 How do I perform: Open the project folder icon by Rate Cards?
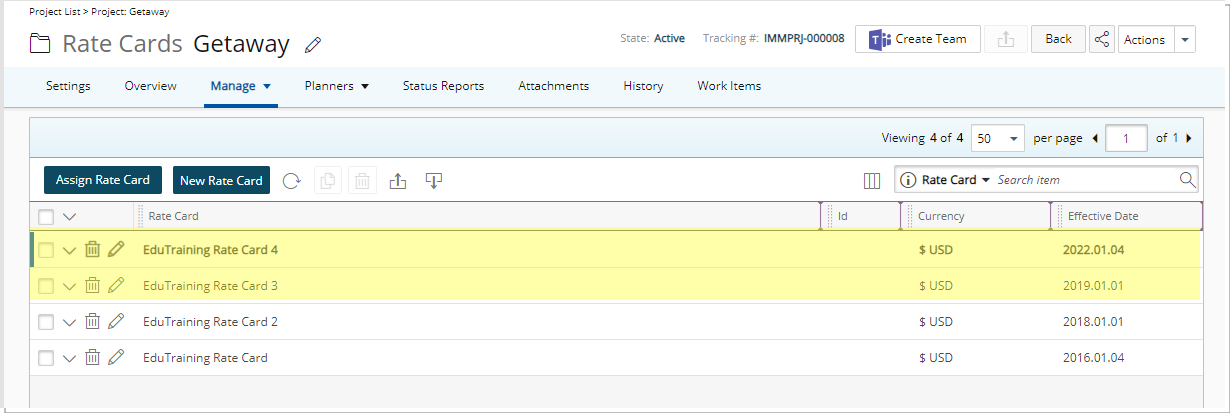point(40,44)
